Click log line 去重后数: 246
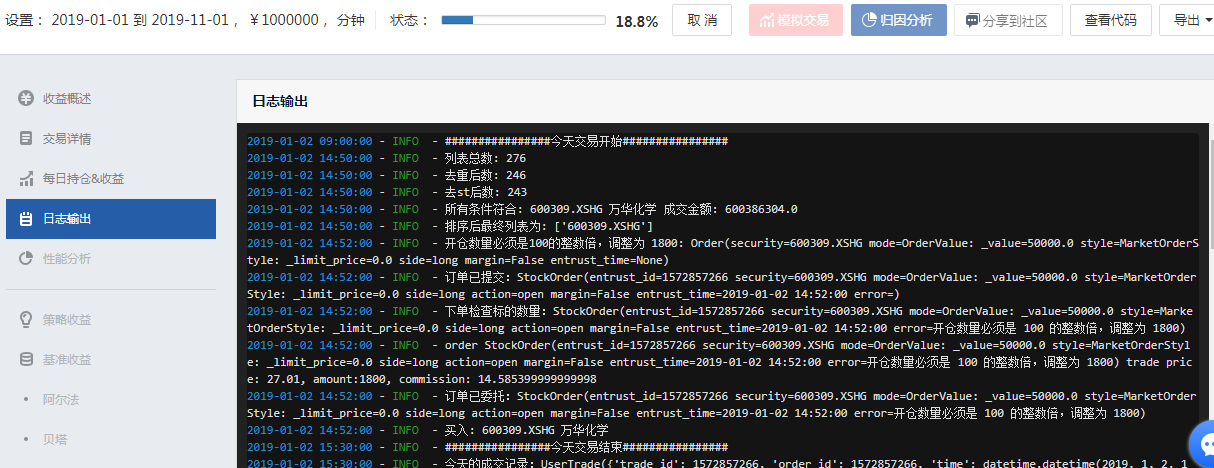Screen dimensions: 1214x468 click(x=386, y=175)
